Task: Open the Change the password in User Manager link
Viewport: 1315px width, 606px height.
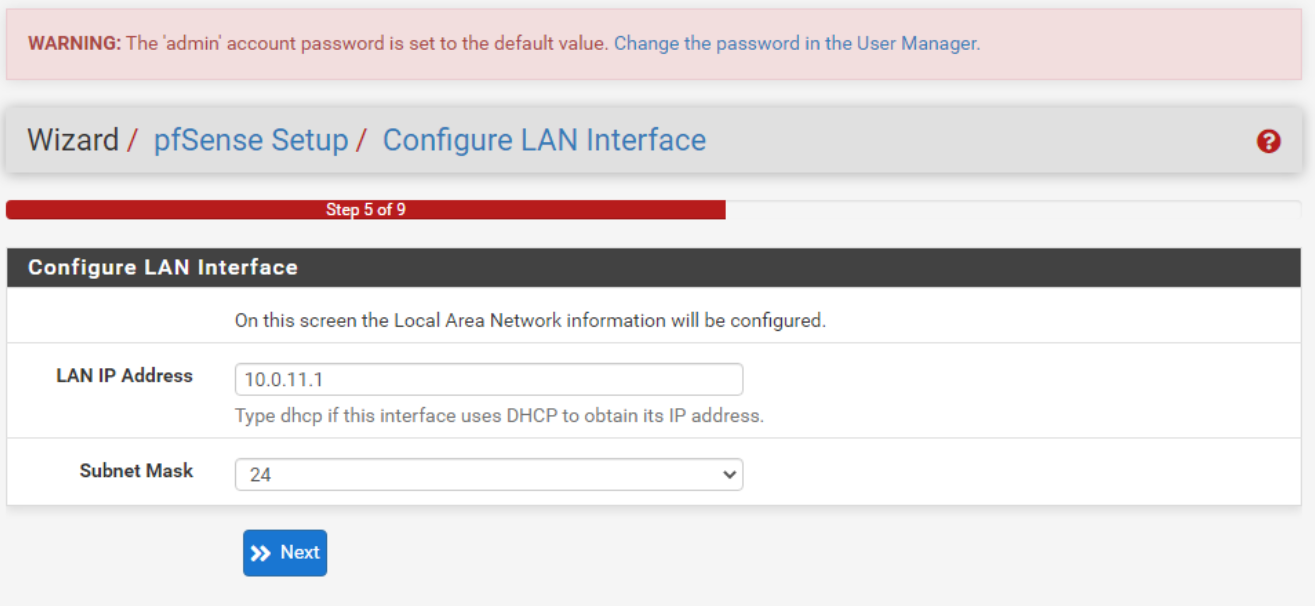Action: pyautogui.click(x=796, y=44)
